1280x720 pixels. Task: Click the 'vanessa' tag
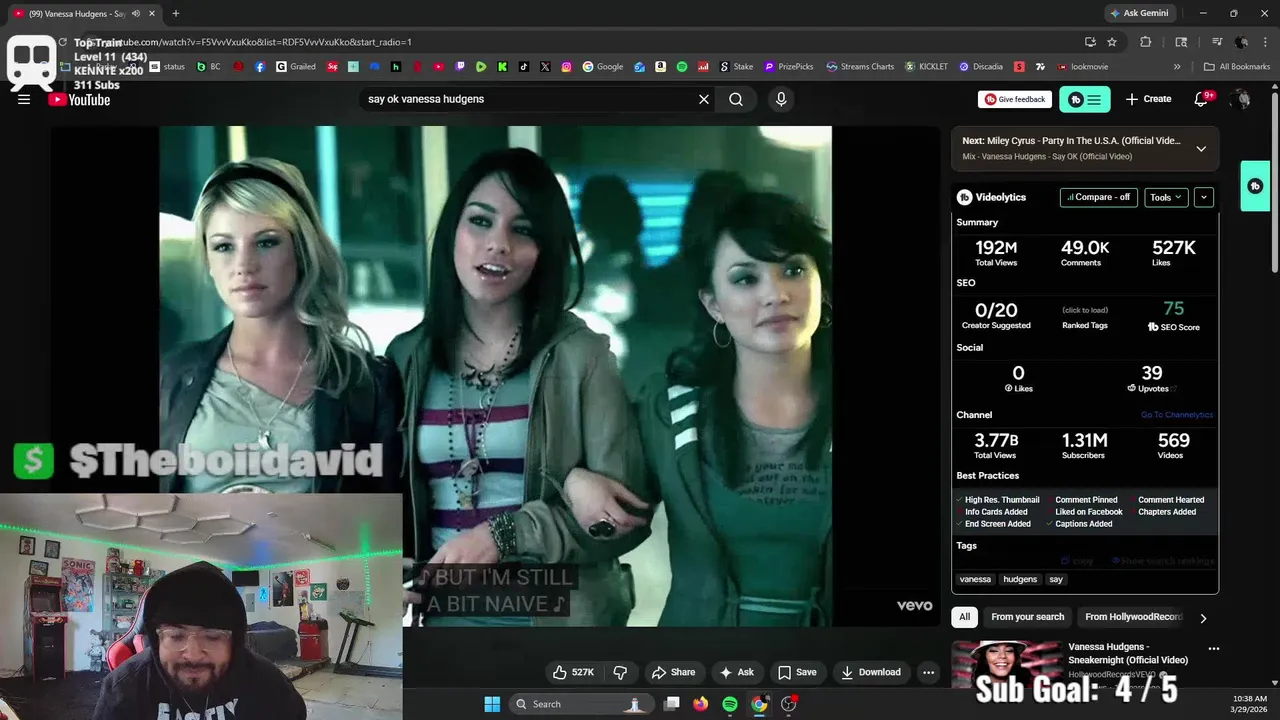(x=975, y=579)
